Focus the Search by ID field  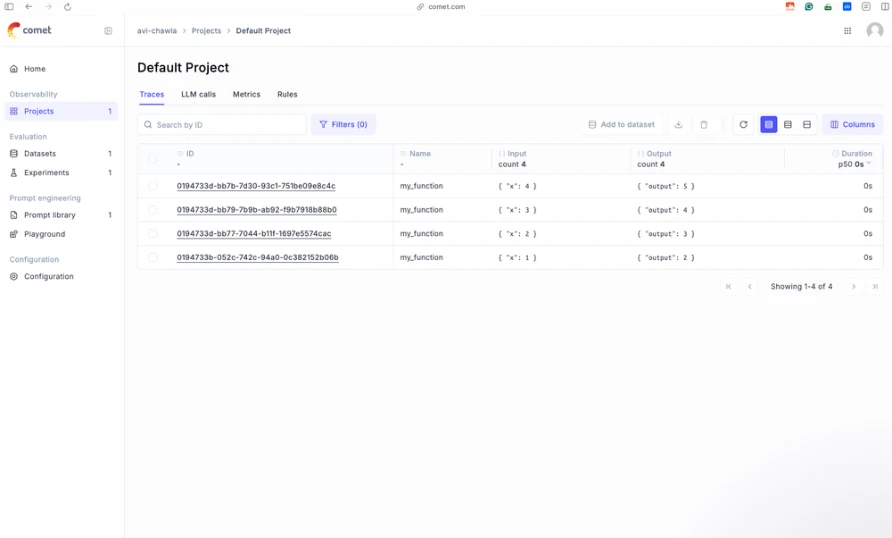[222, 125]
